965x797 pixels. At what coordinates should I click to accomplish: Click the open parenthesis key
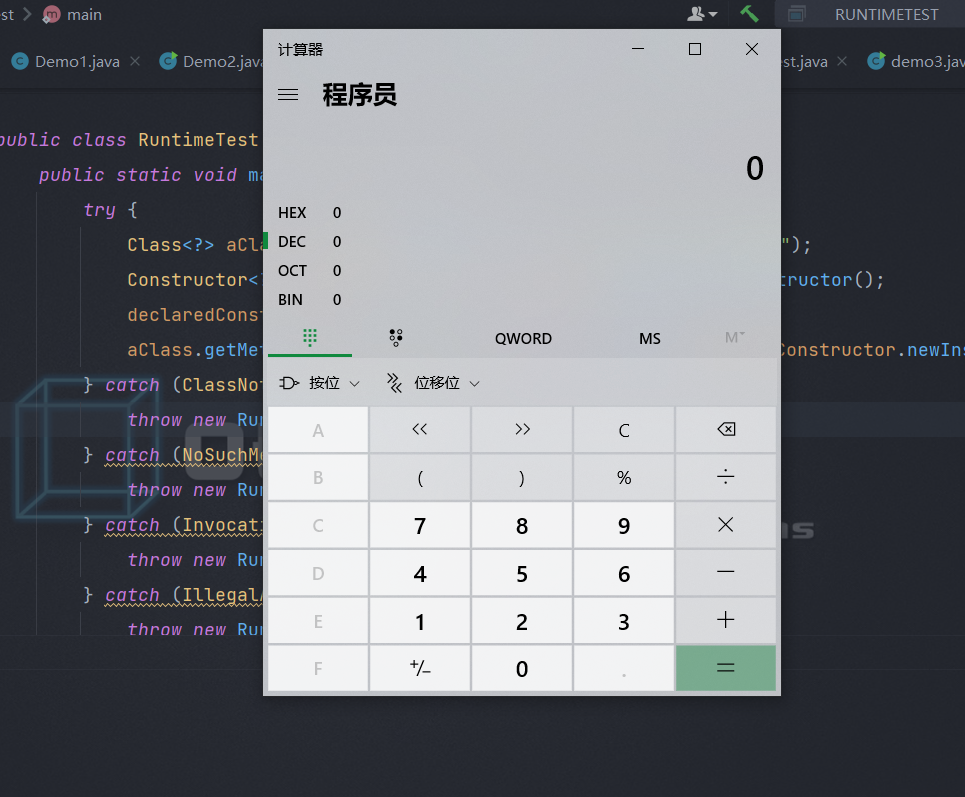point(420,477)
